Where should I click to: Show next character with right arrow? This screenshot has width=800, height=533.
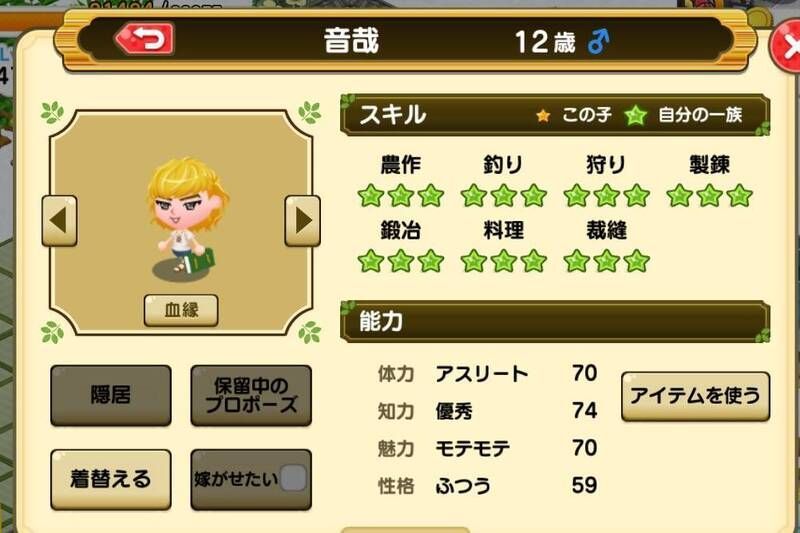pyautogui.click(x=303, y=221)
